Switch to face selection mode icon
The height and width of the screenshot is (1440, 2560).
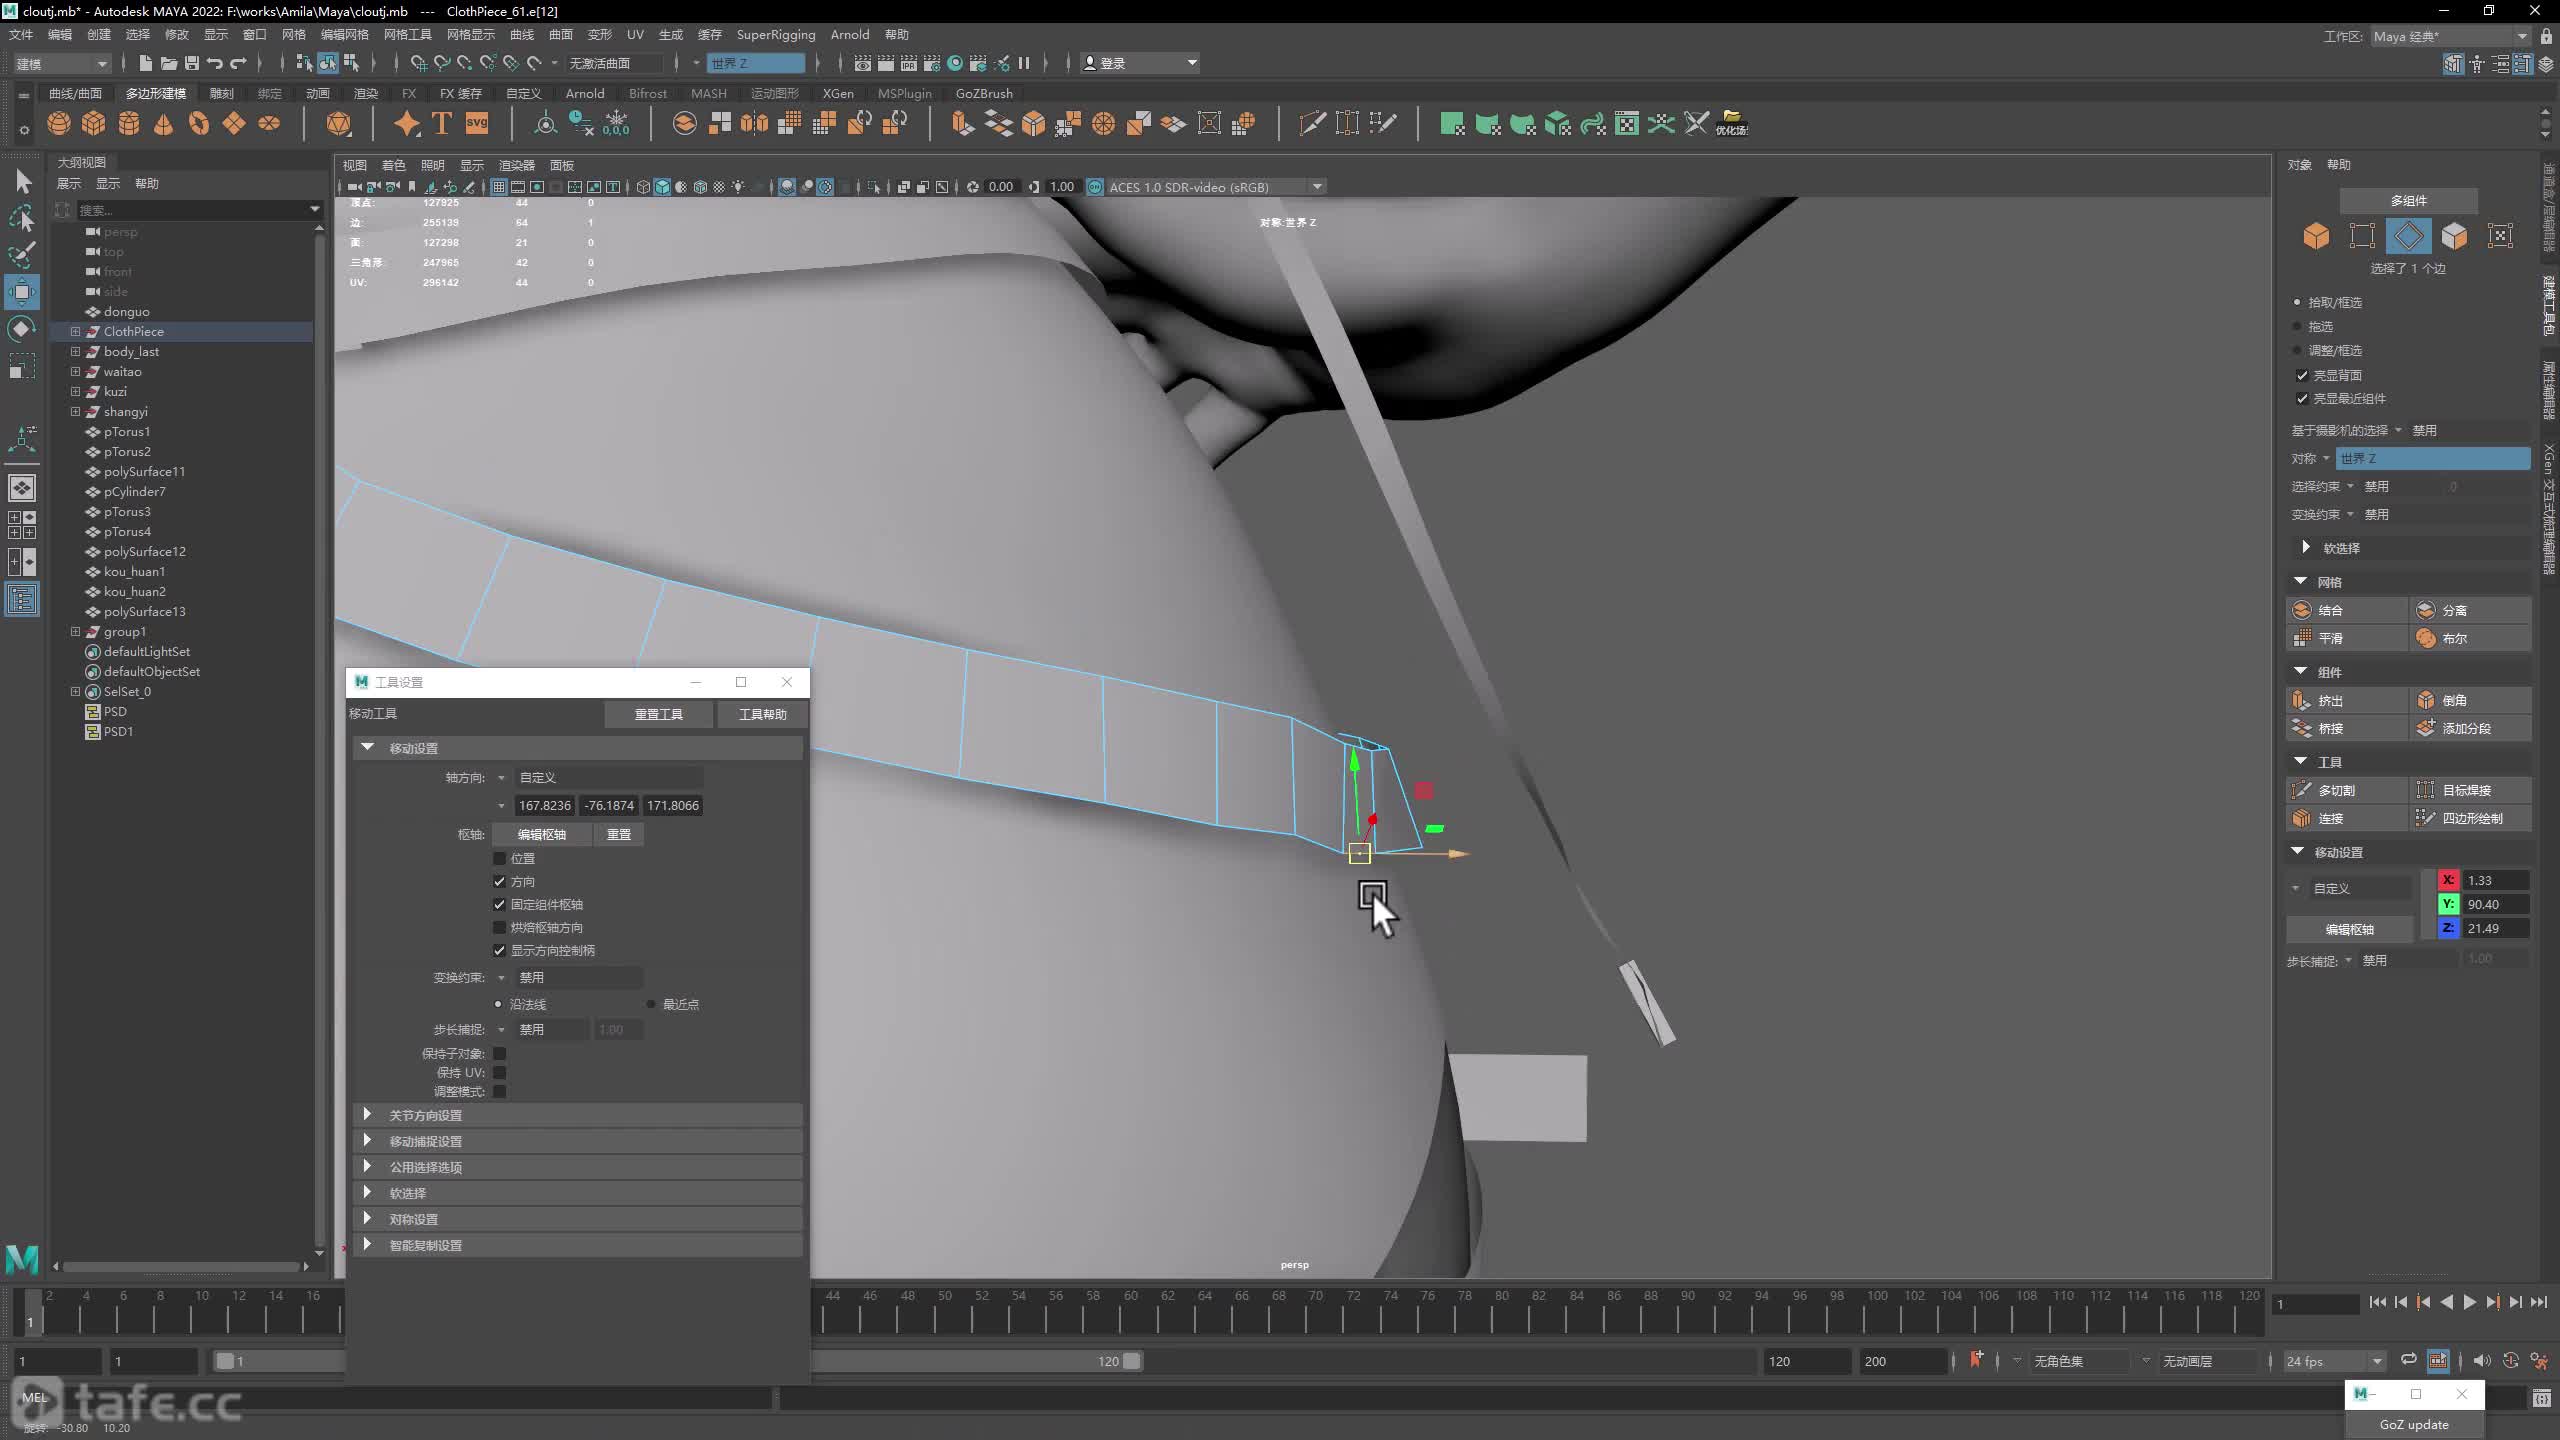pyautogui.click(x=2454, y=236)
